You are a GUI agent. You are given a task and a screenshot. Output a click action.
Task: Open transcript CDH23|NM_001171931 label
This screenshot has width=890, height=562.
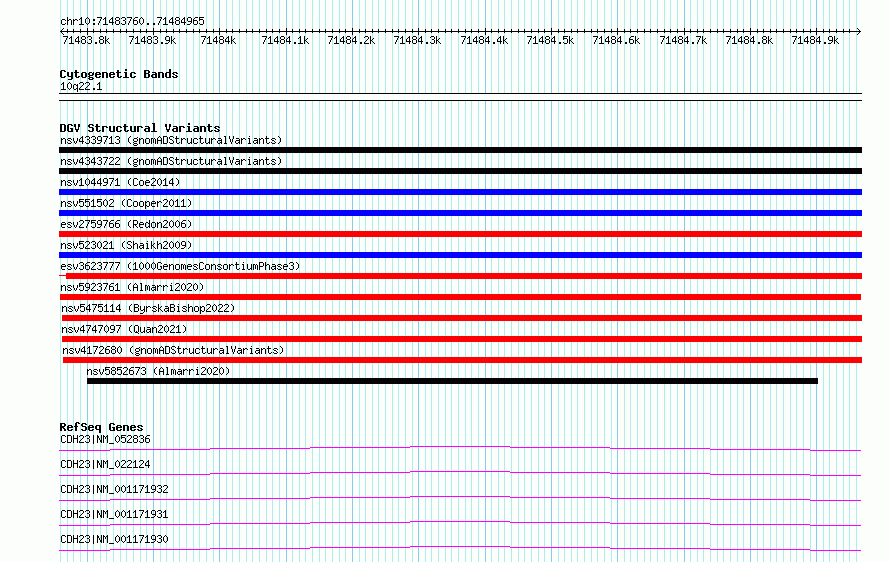pyautogui.click(x=115, y=514)
